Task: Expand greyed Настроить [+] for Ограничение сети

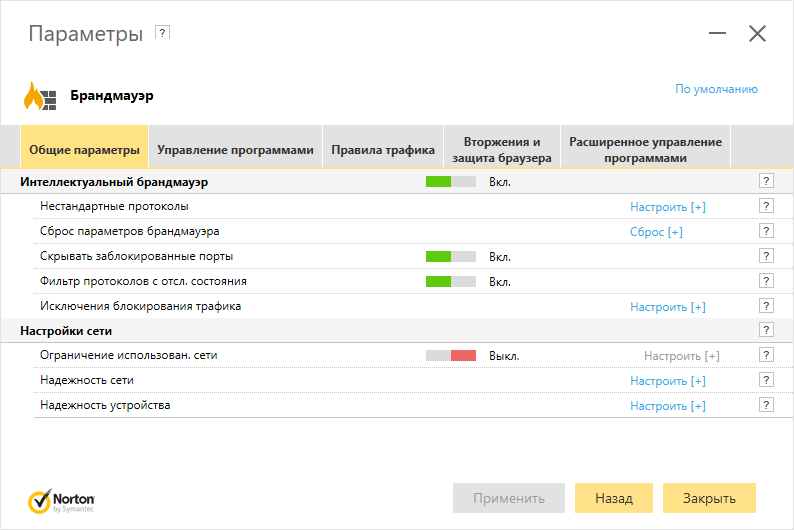Action: point(682,356)
